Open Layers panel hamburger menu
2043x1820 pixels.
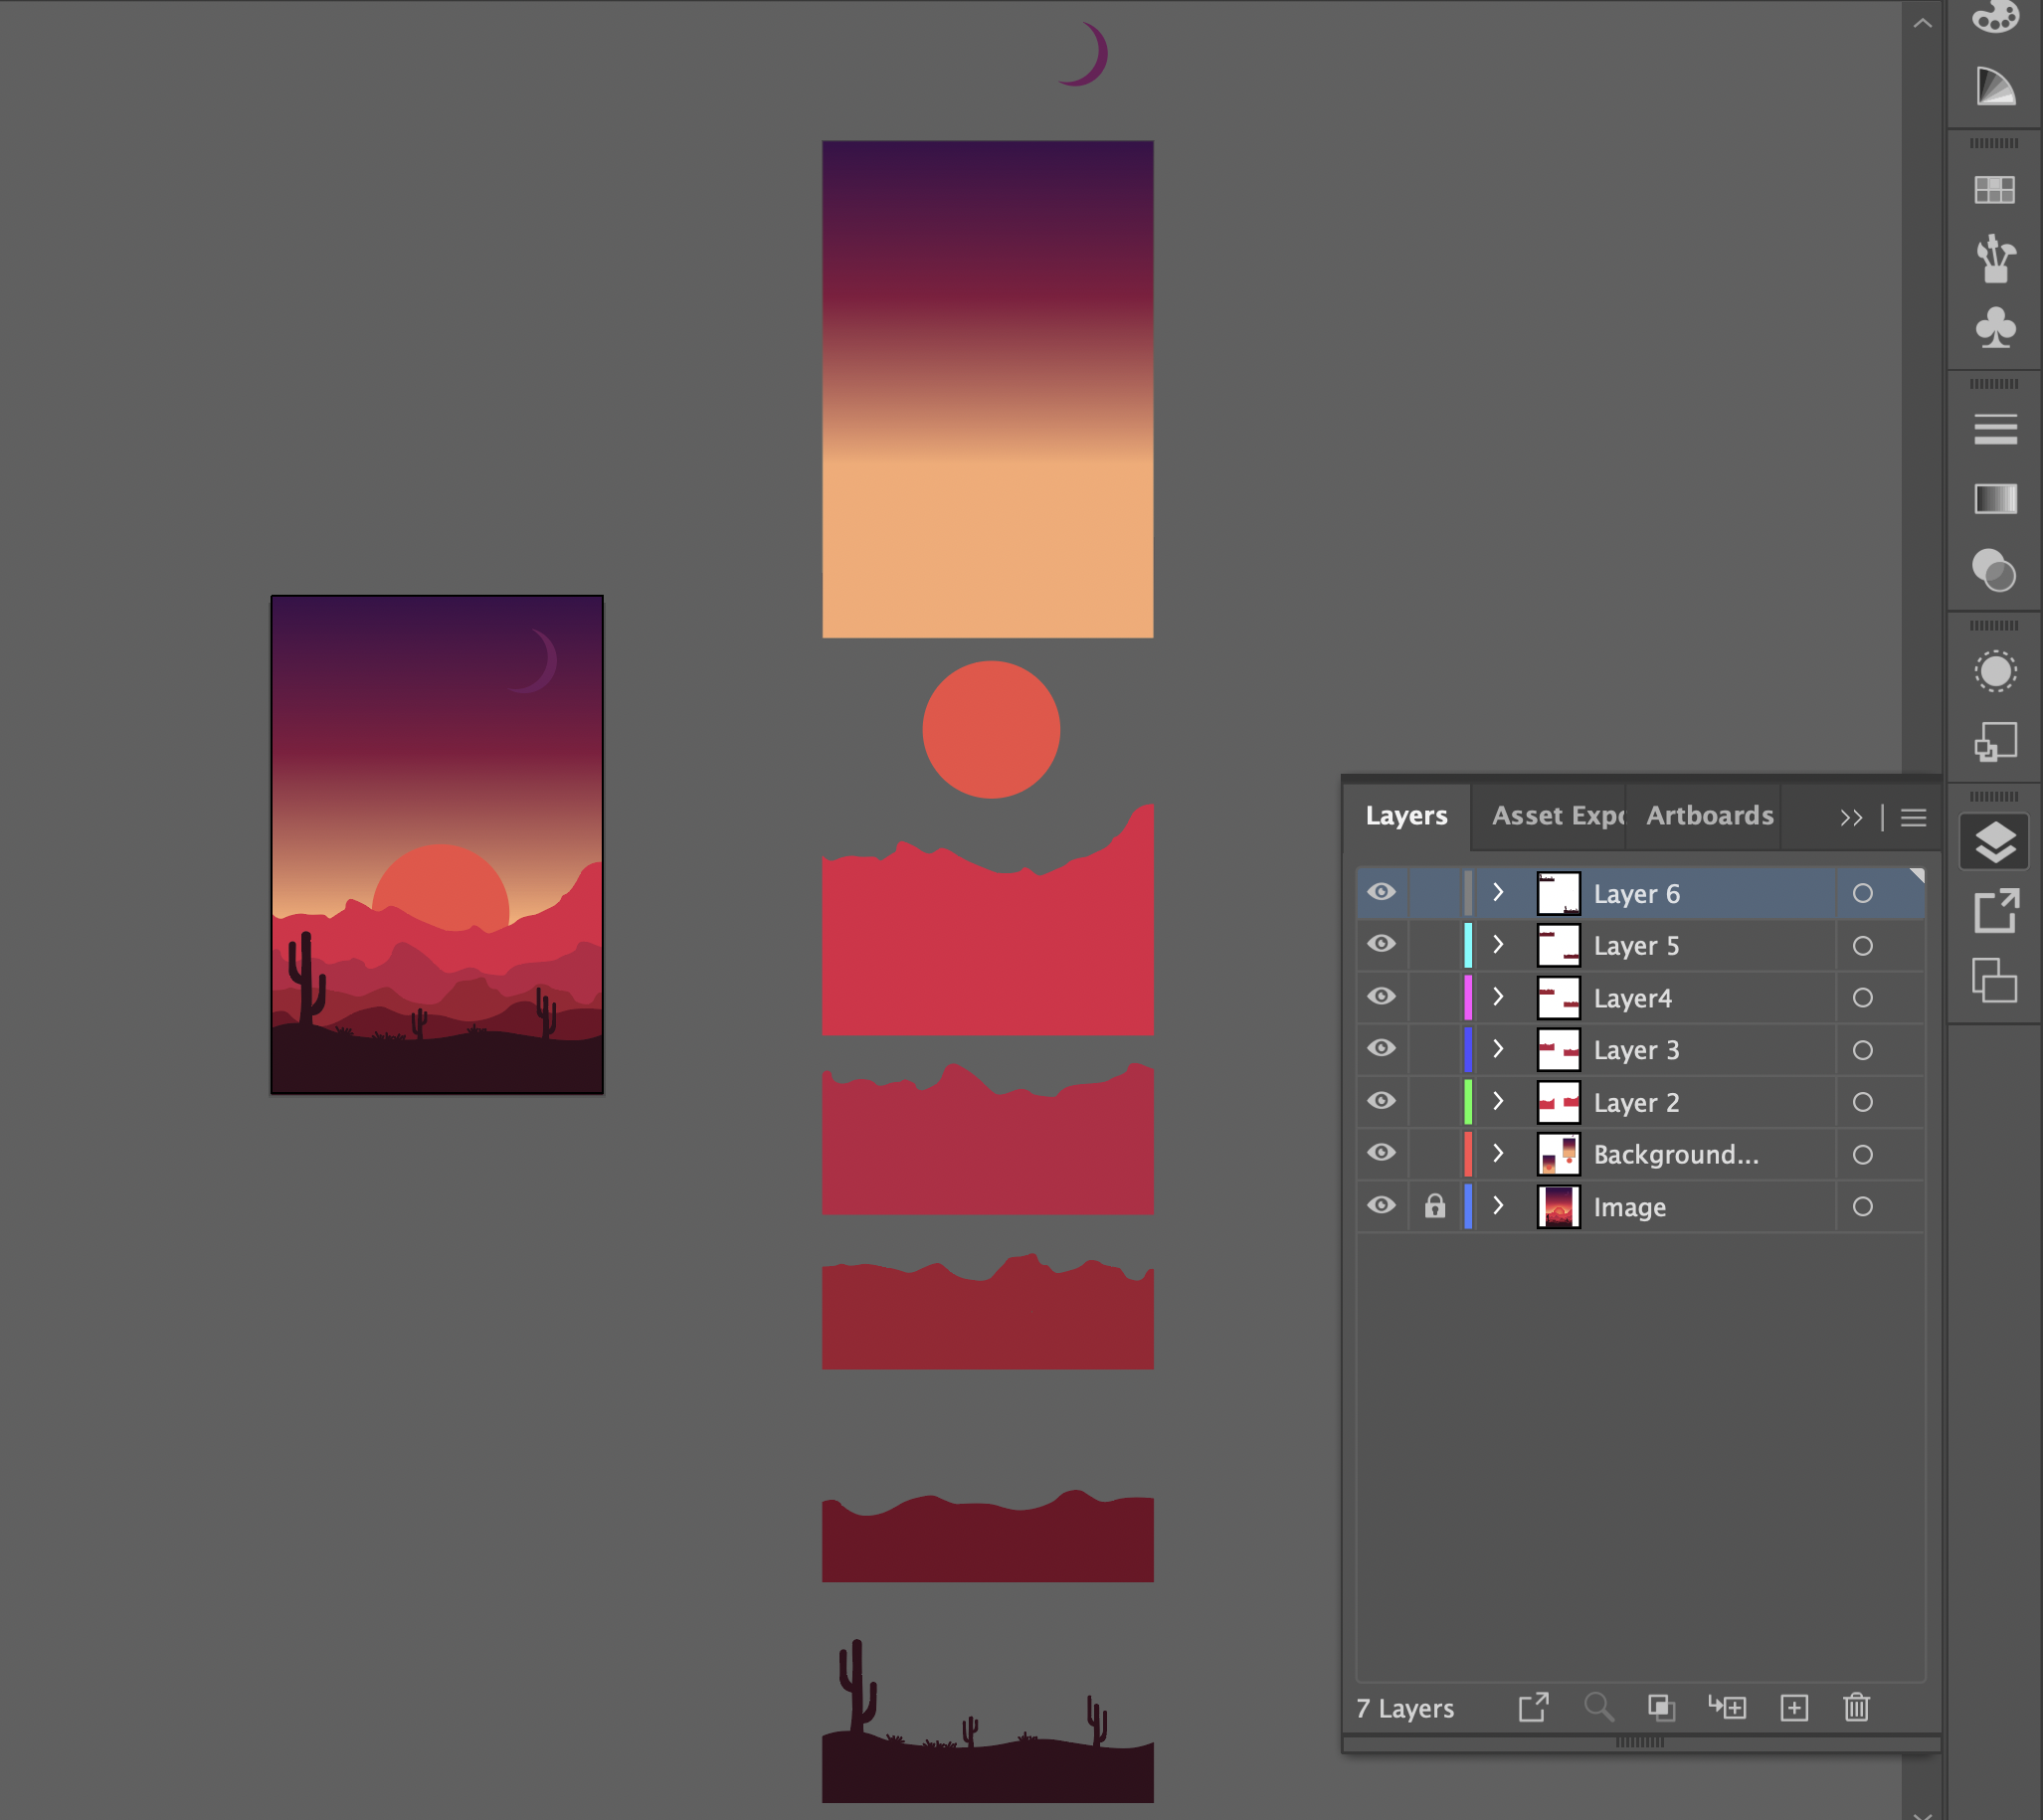(1913, 818)
